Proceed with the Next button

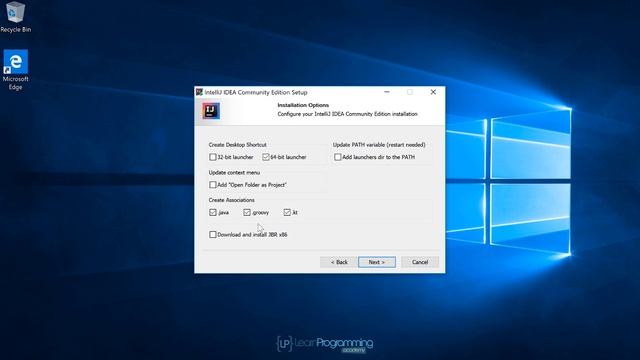(x=377, y=262)
